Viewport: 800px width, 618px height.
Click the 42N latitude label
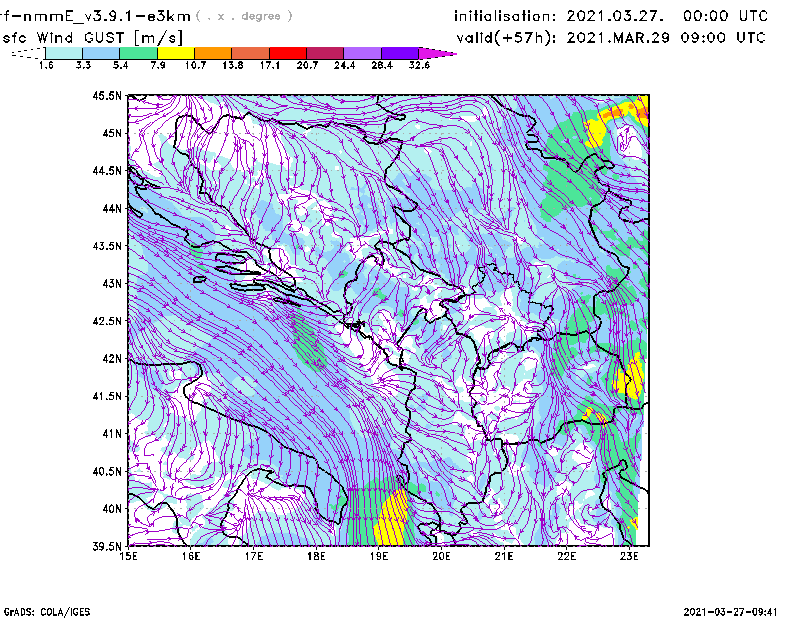coord(112,358)
